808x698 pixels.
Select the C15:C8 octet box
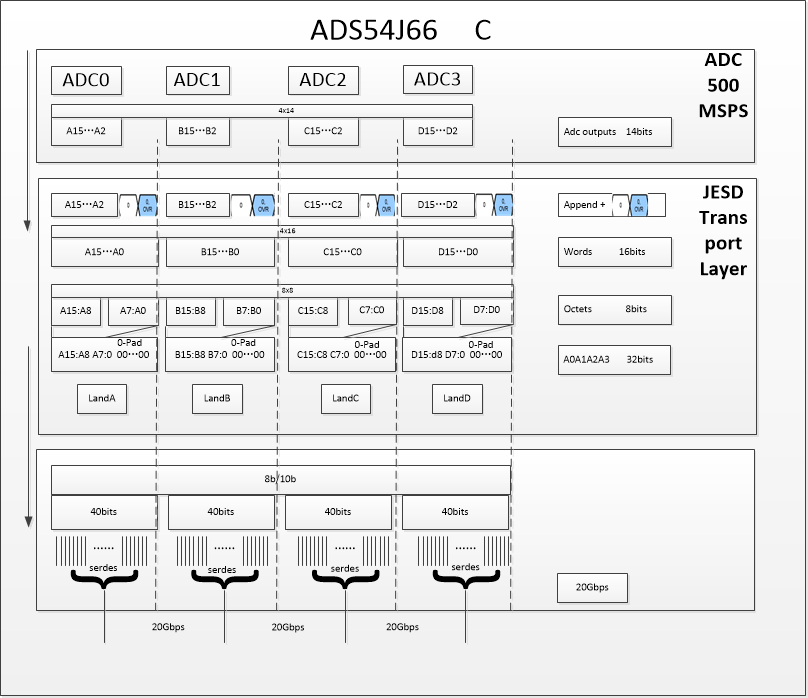(x=313, y=311)
